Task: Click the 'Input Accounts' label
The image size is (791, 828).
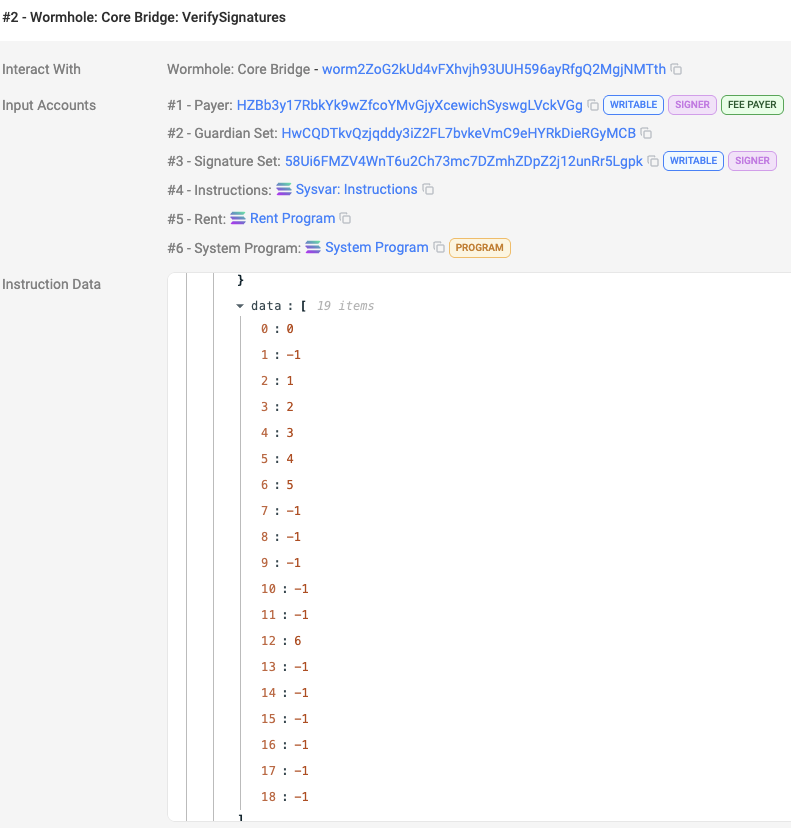Action: (49, 105)
